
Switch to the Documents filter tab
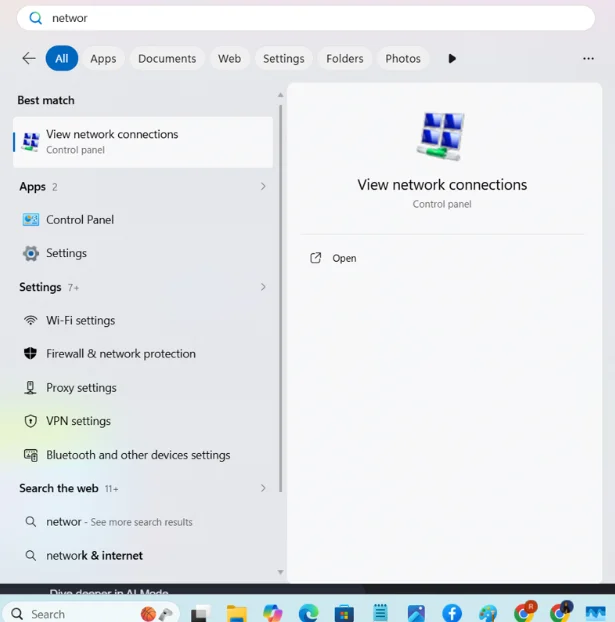point(167,58)
